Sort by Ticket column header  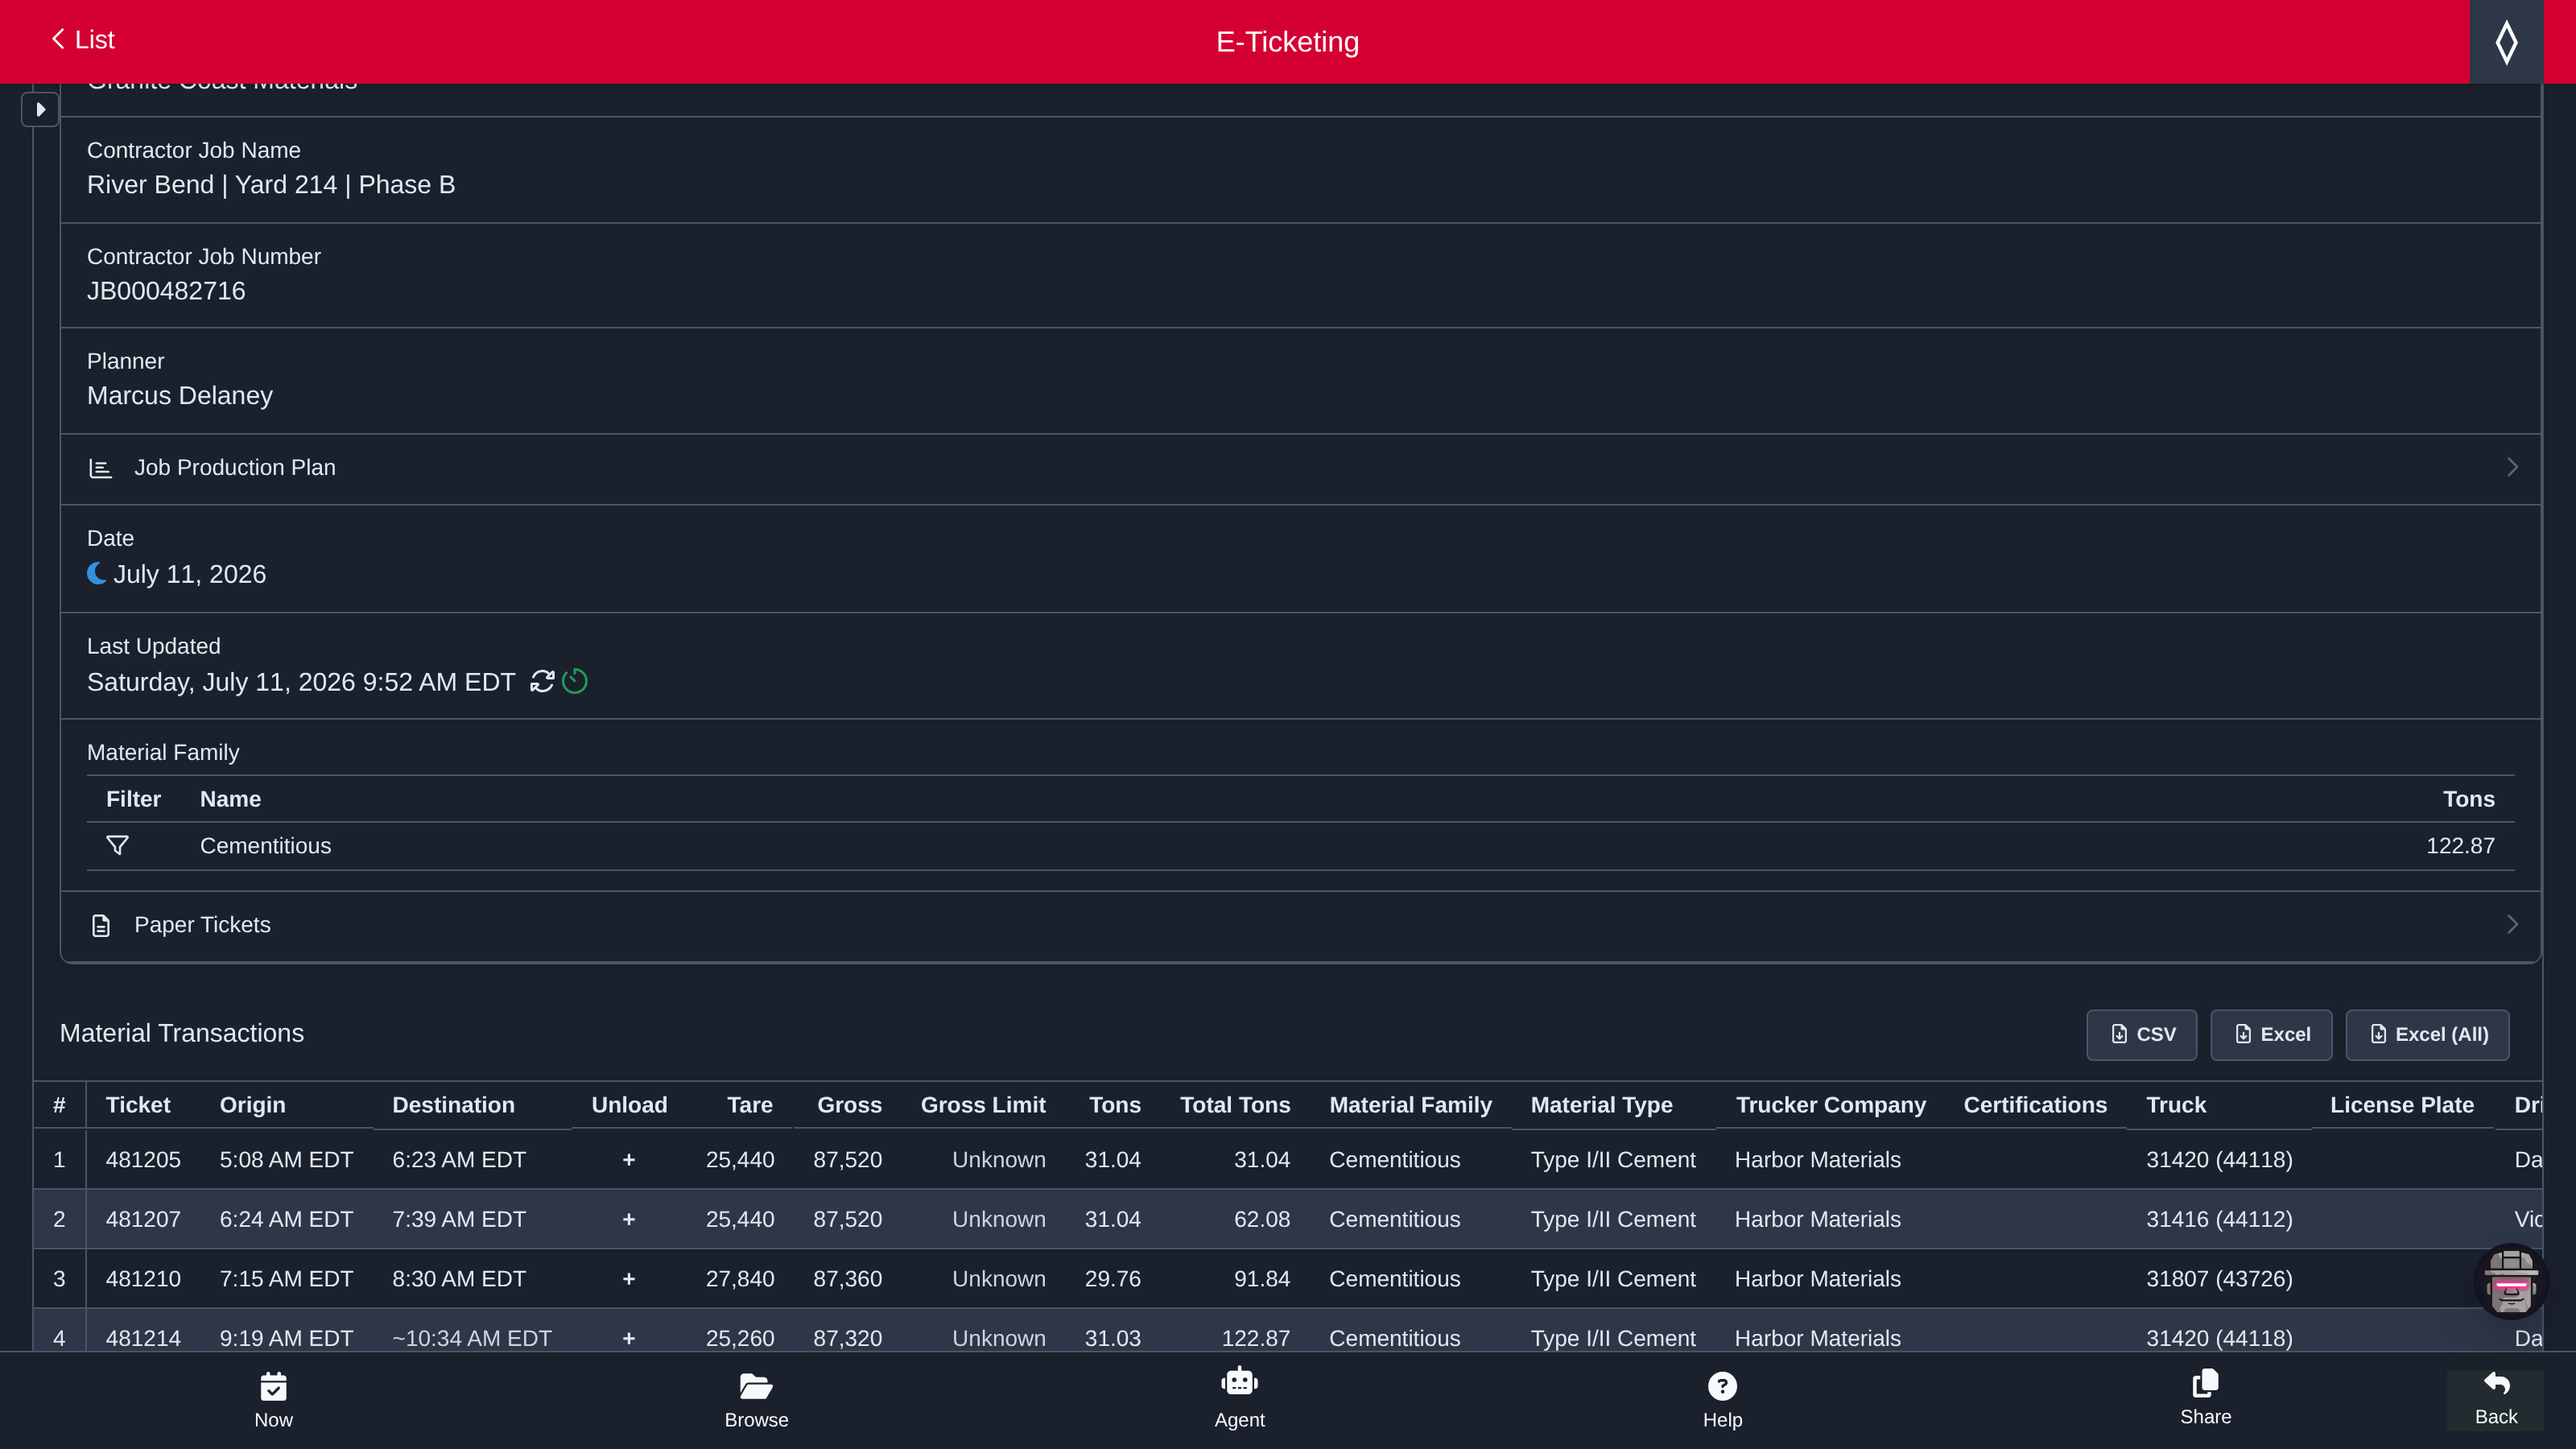pyautogui.click(x=138, y=1105)
